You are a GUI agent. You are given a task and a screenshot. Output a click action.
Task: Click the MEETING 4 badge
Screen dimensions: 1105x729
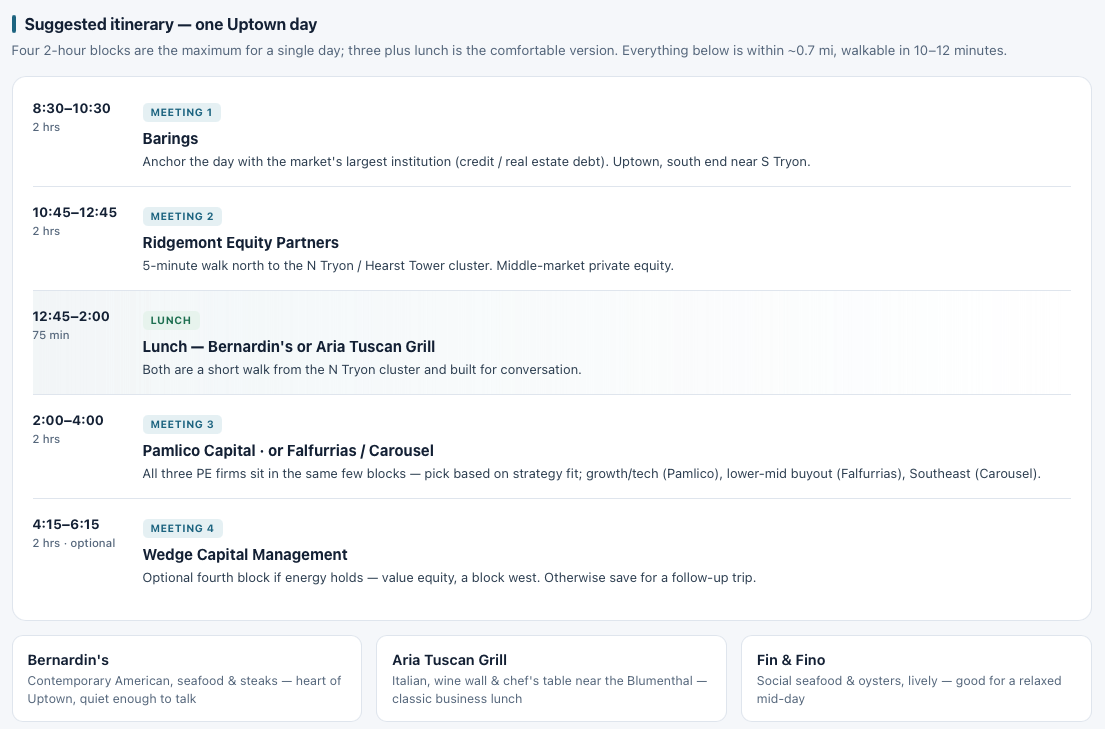182,528
